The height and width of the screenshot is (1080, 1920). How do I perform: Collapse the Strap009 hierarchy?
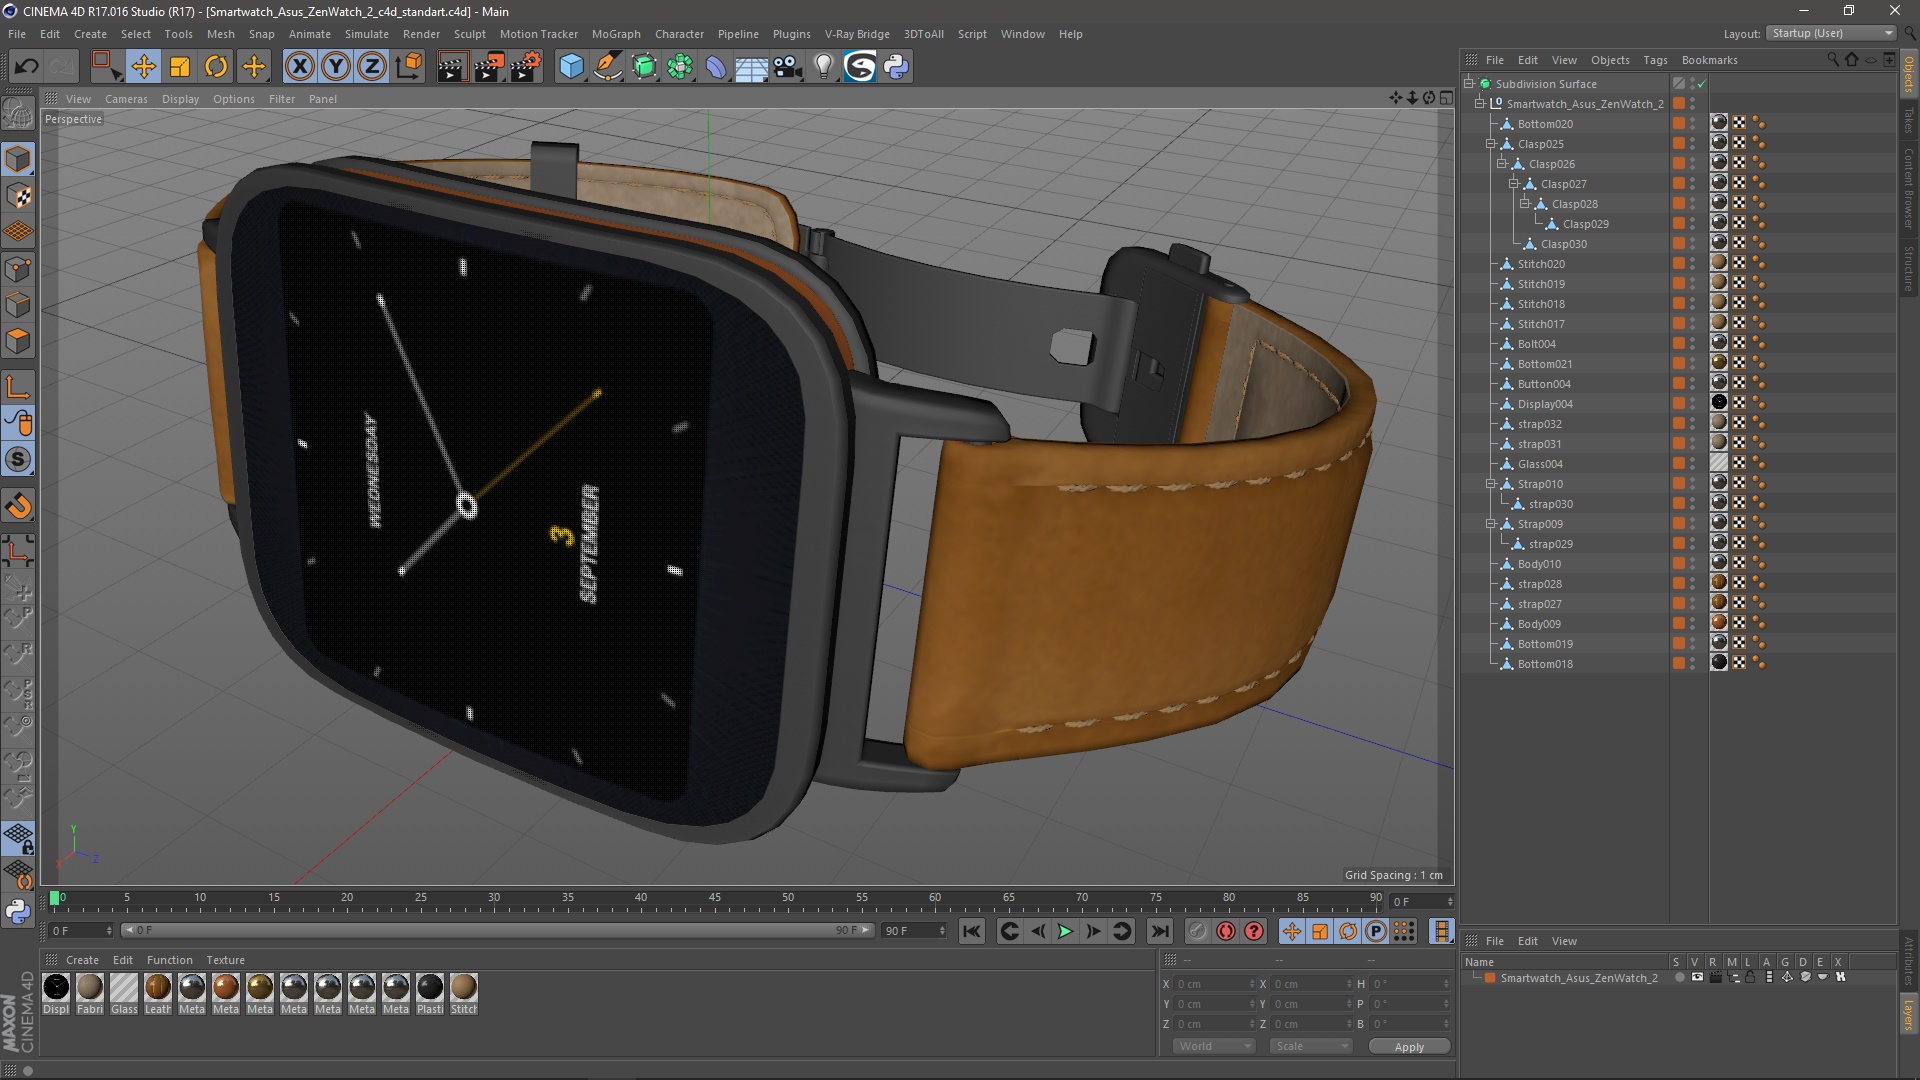click(1491, 524)
